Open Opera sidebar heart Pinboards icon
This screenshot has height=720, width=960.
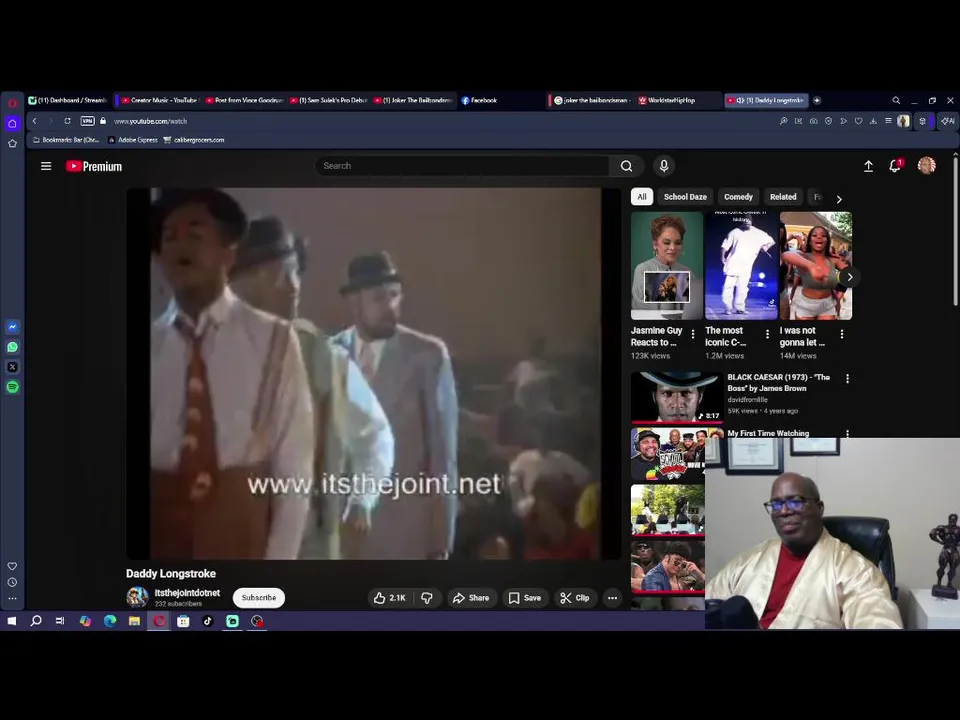[12, 566]
